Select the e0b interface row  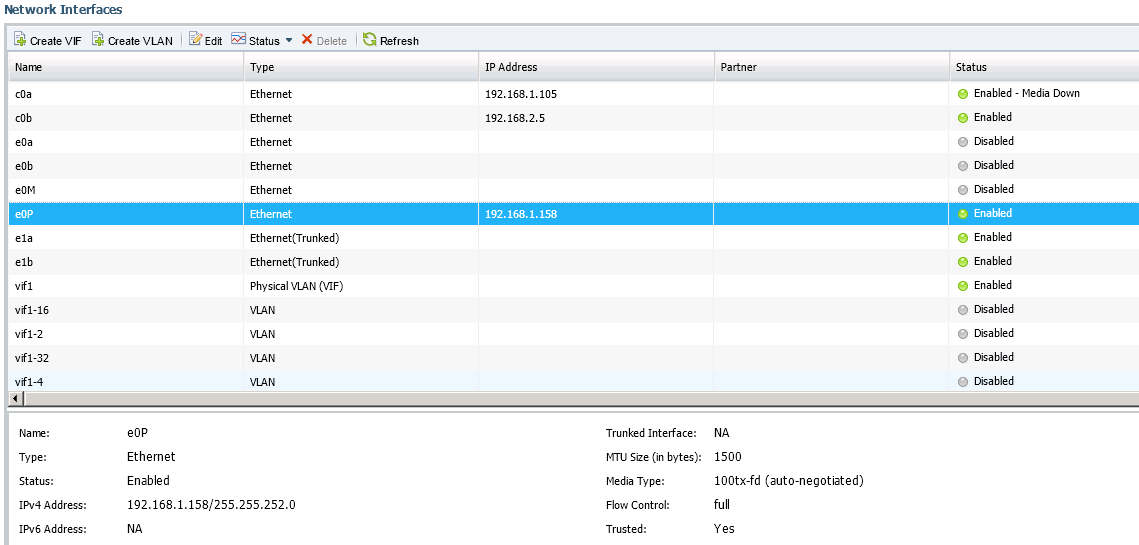pos(573,166)
